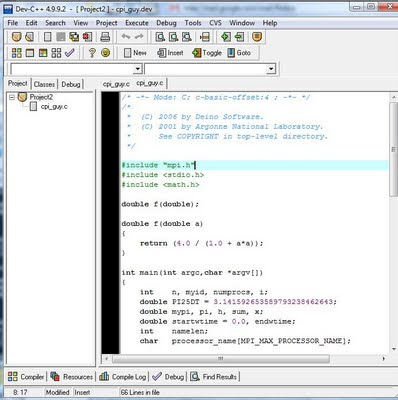
Task: Open the Help menu
Action: tap(270, 23)
